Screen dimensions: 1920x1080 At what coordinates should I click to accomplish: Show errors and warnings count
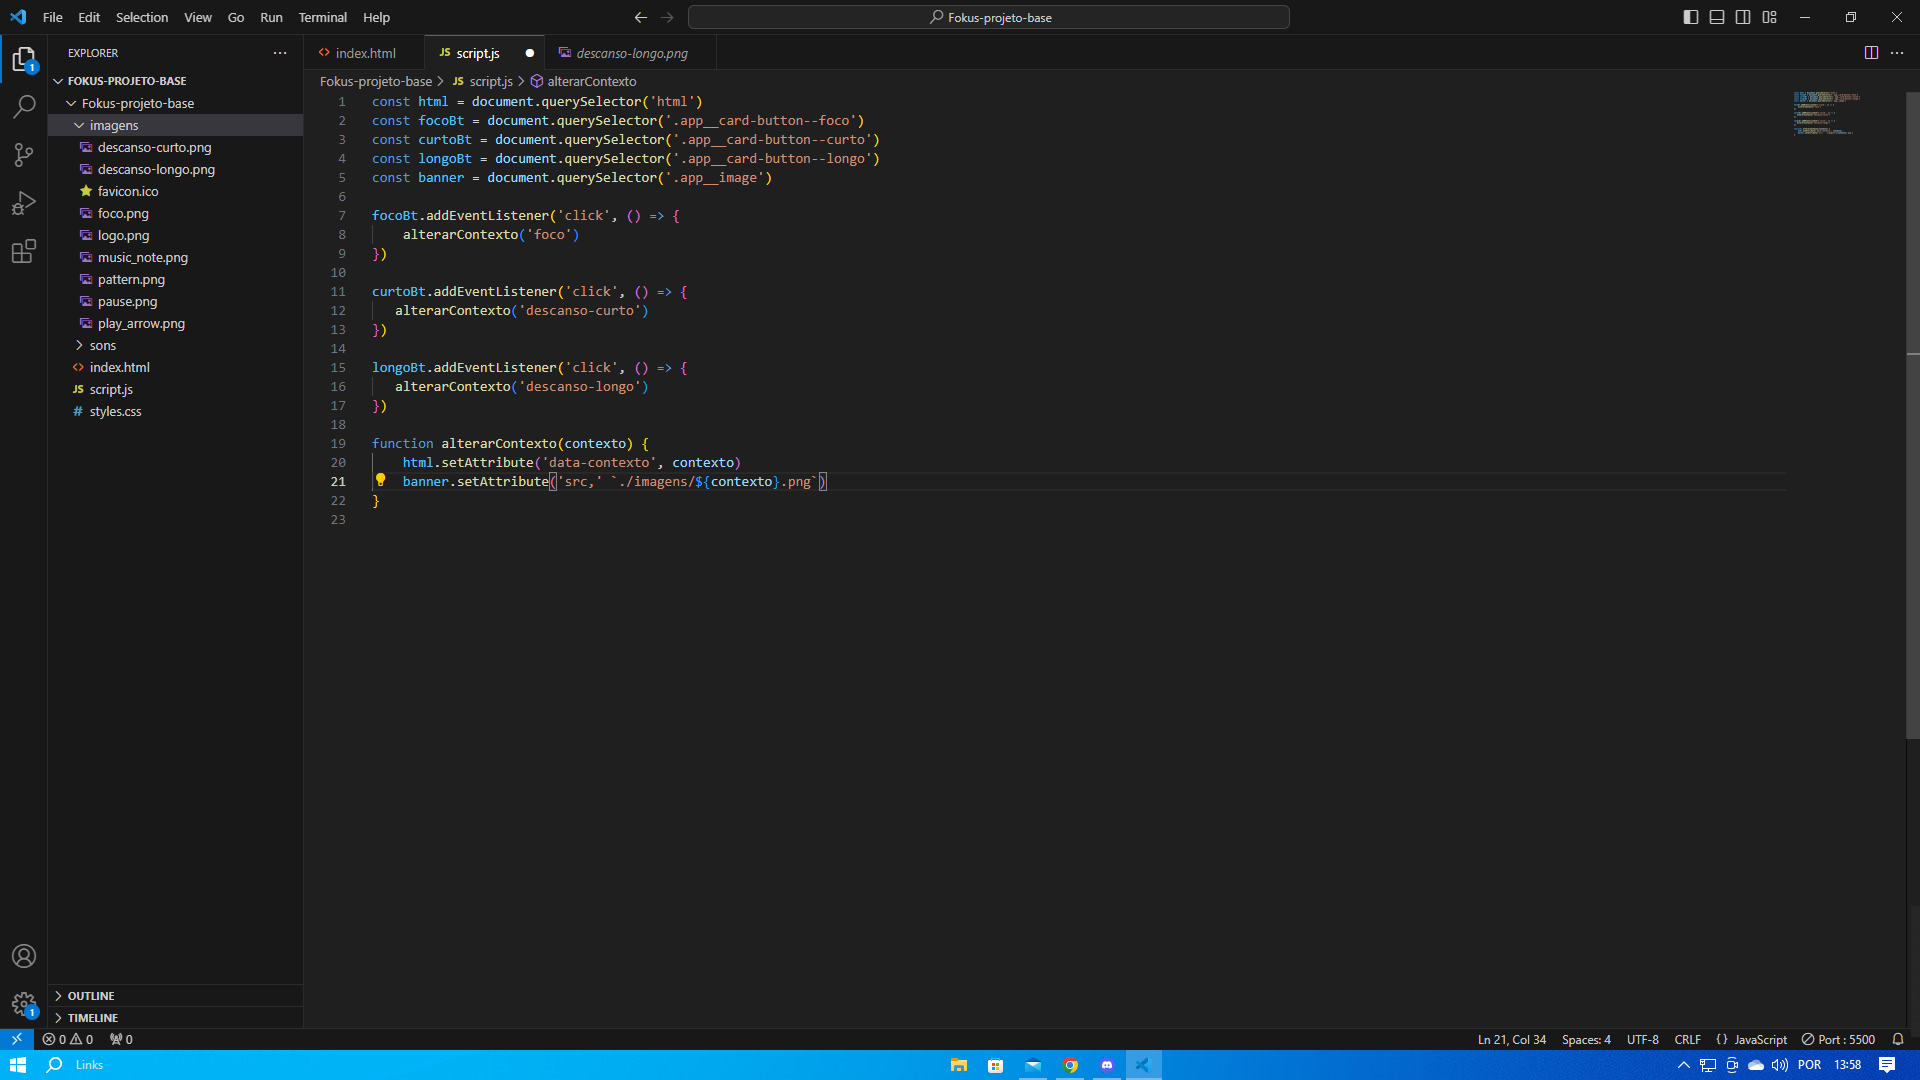pyautogui.click(x=68, y=1039)
